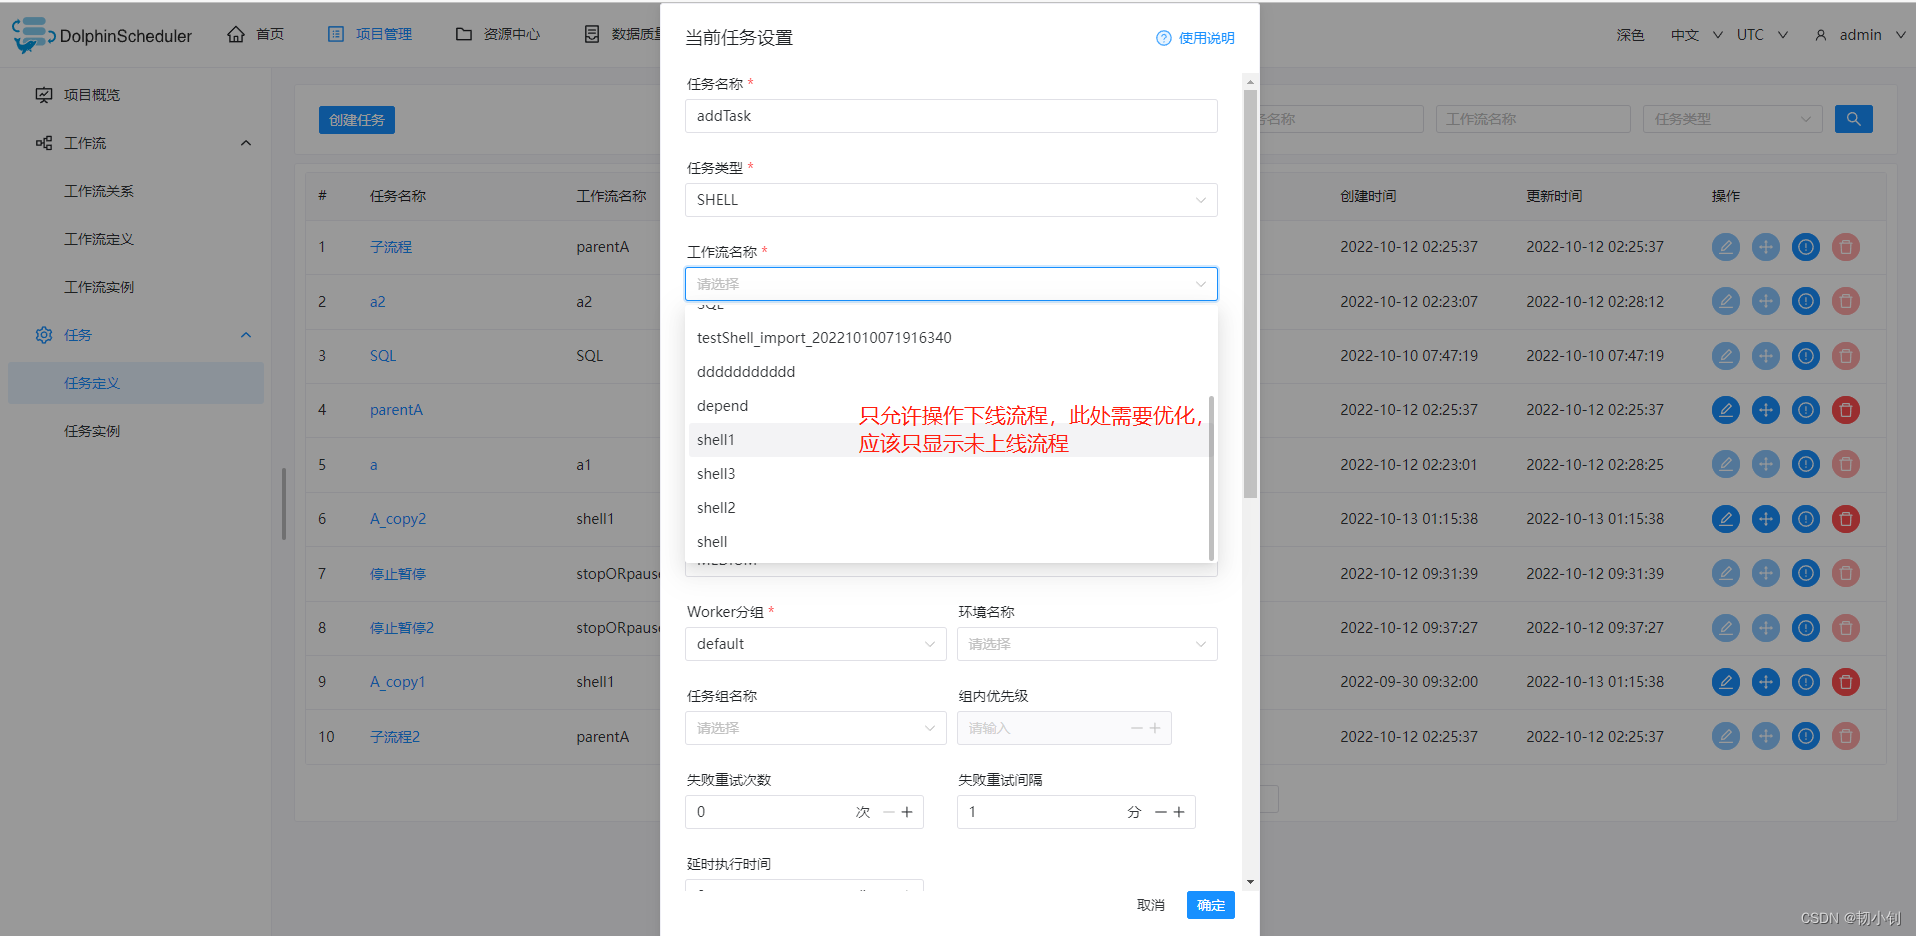1916x936 pixels.
Task: Select shell3 from workflow list
Action: click(x=948, y=474)
